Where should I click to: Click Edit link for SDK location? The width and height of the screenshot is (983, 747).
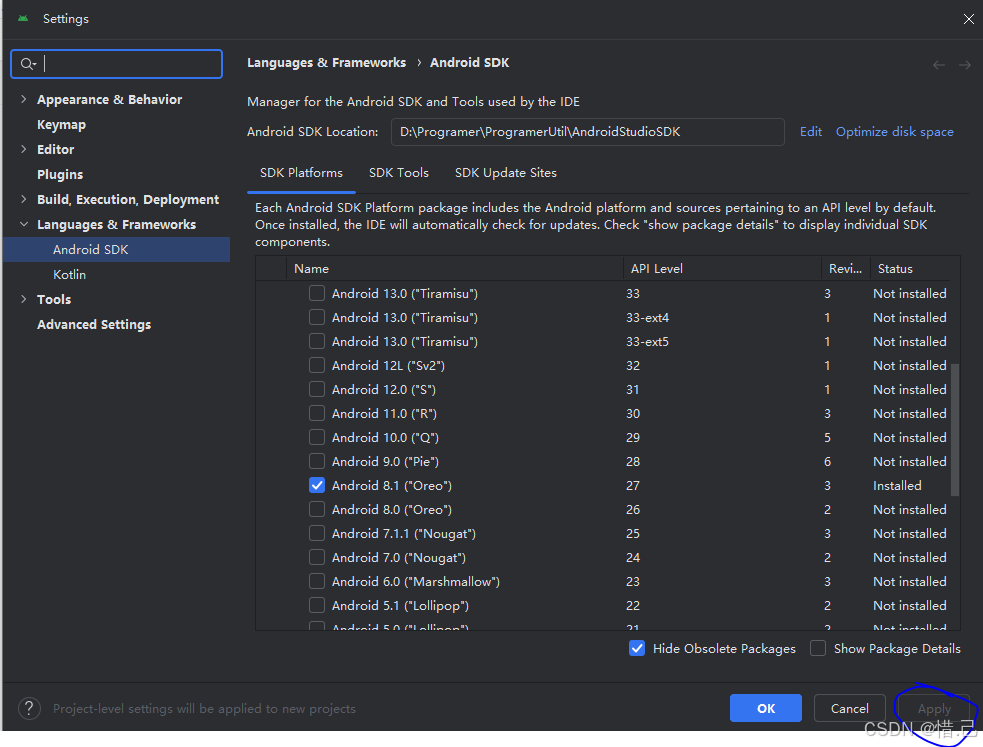(x=811, y=132)
